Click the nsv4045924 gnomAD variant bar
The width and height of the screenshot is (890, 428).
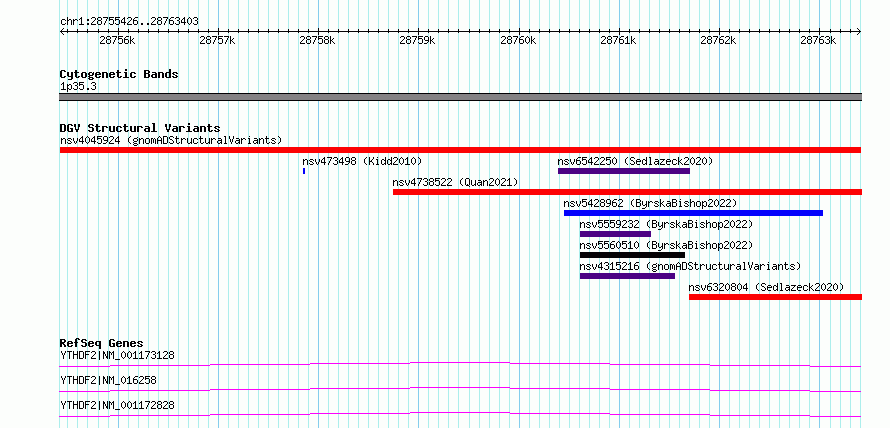(460, 150)
